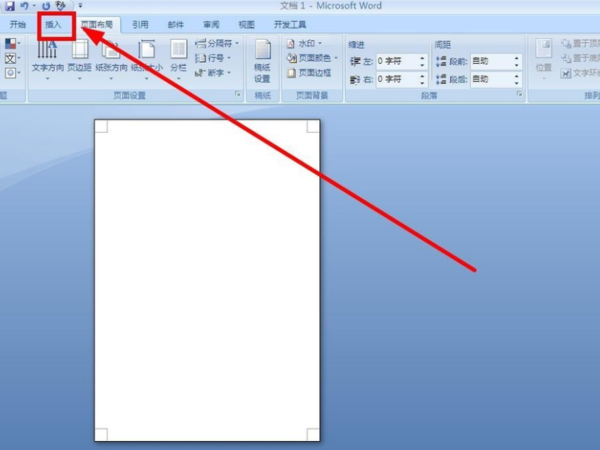Switch to the 插入 (Insert) tab
Viewport: 600px width, 450px height.
point(53,25)
